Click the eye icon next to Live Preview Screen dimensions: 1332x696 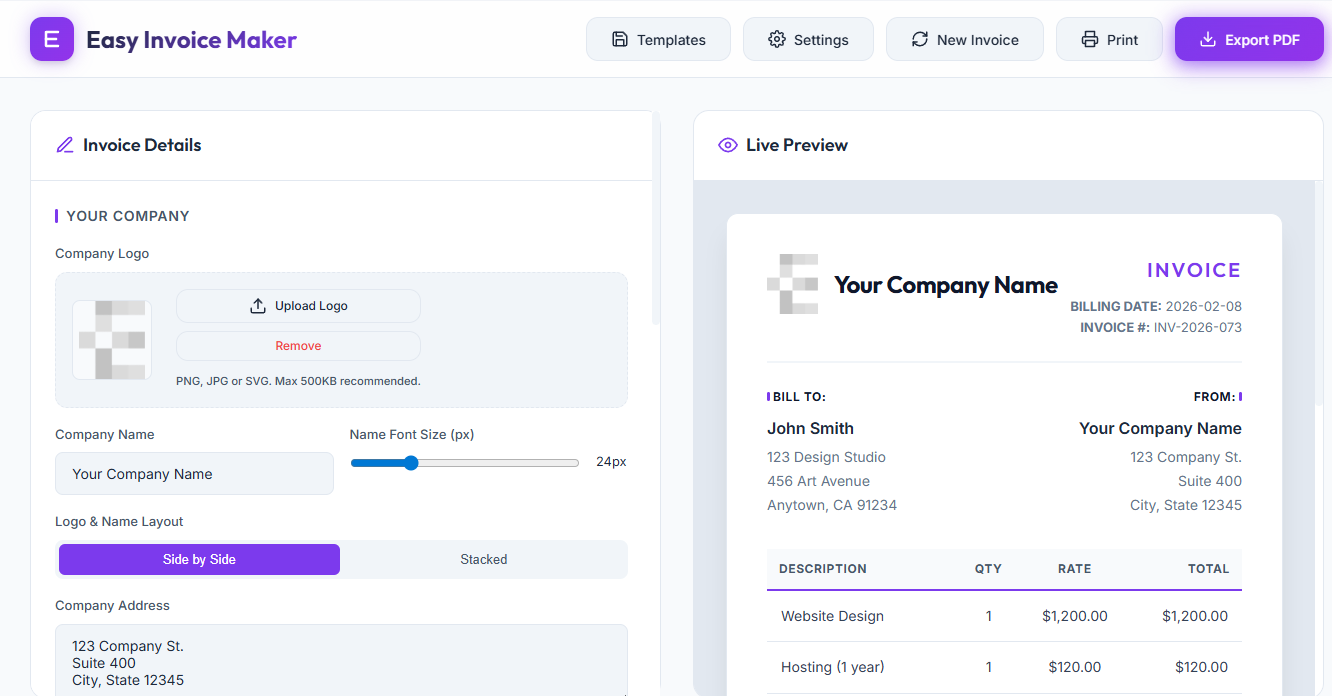coord(727,145)
